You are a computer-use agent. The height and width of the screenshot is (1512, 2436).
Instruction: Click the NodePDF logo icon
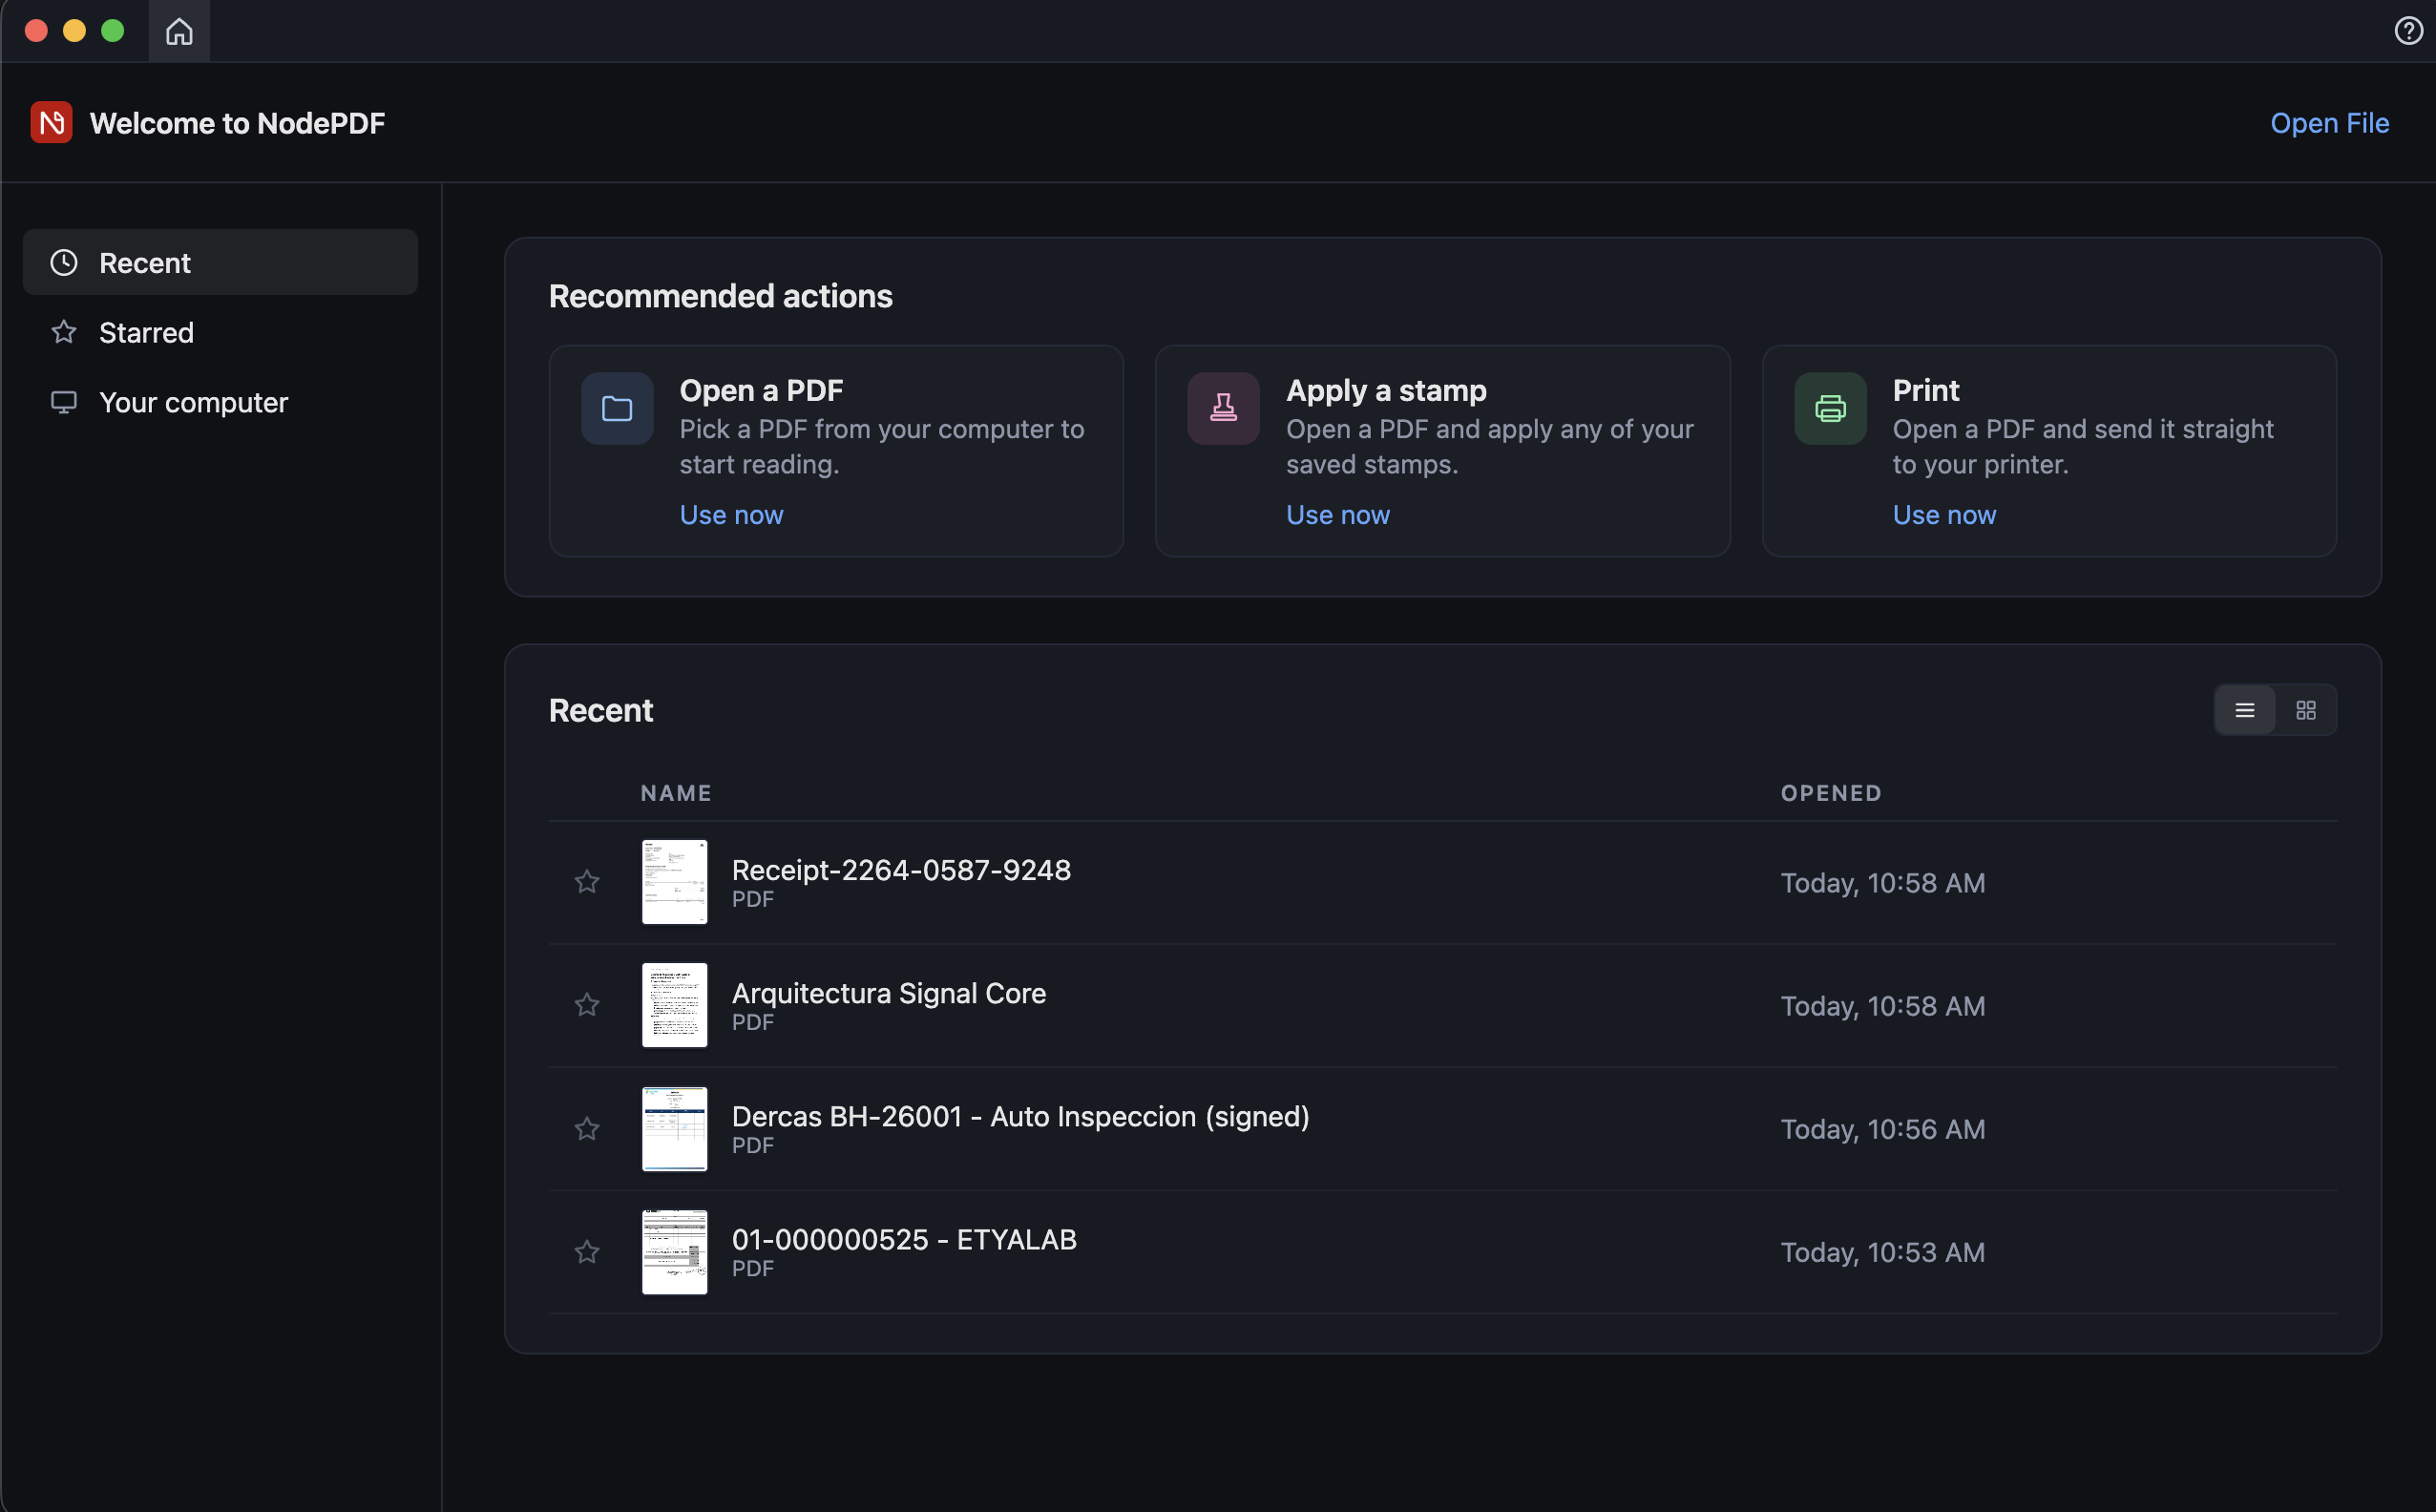pos(51,123)
